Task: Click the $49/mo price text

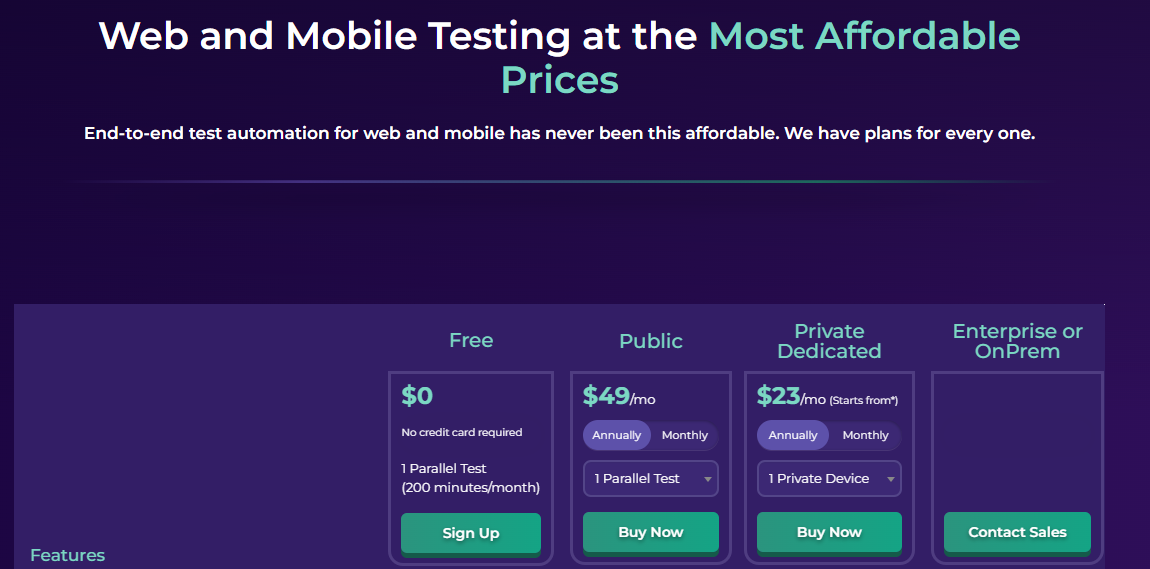Action: pyautogui.click(x=619, y=397)
